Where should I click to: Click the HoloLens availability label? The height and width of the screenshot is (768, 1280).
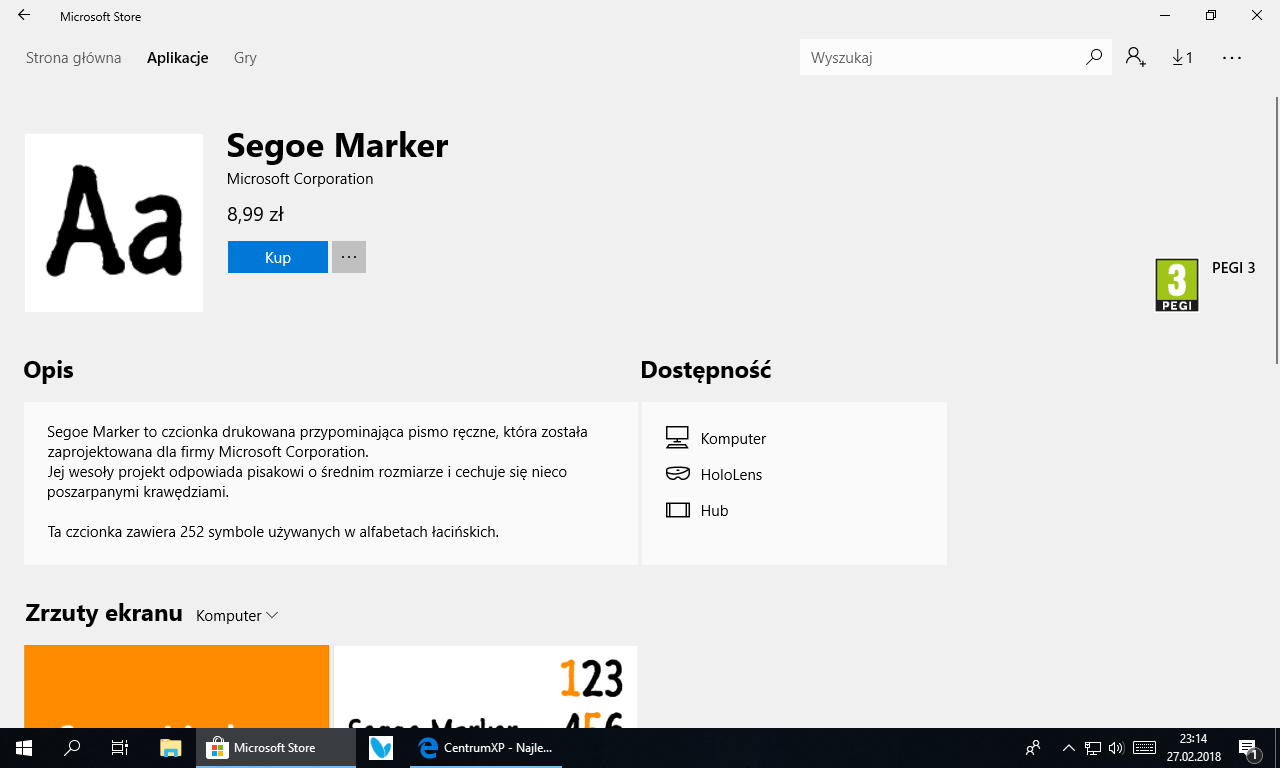pos(731,475)
